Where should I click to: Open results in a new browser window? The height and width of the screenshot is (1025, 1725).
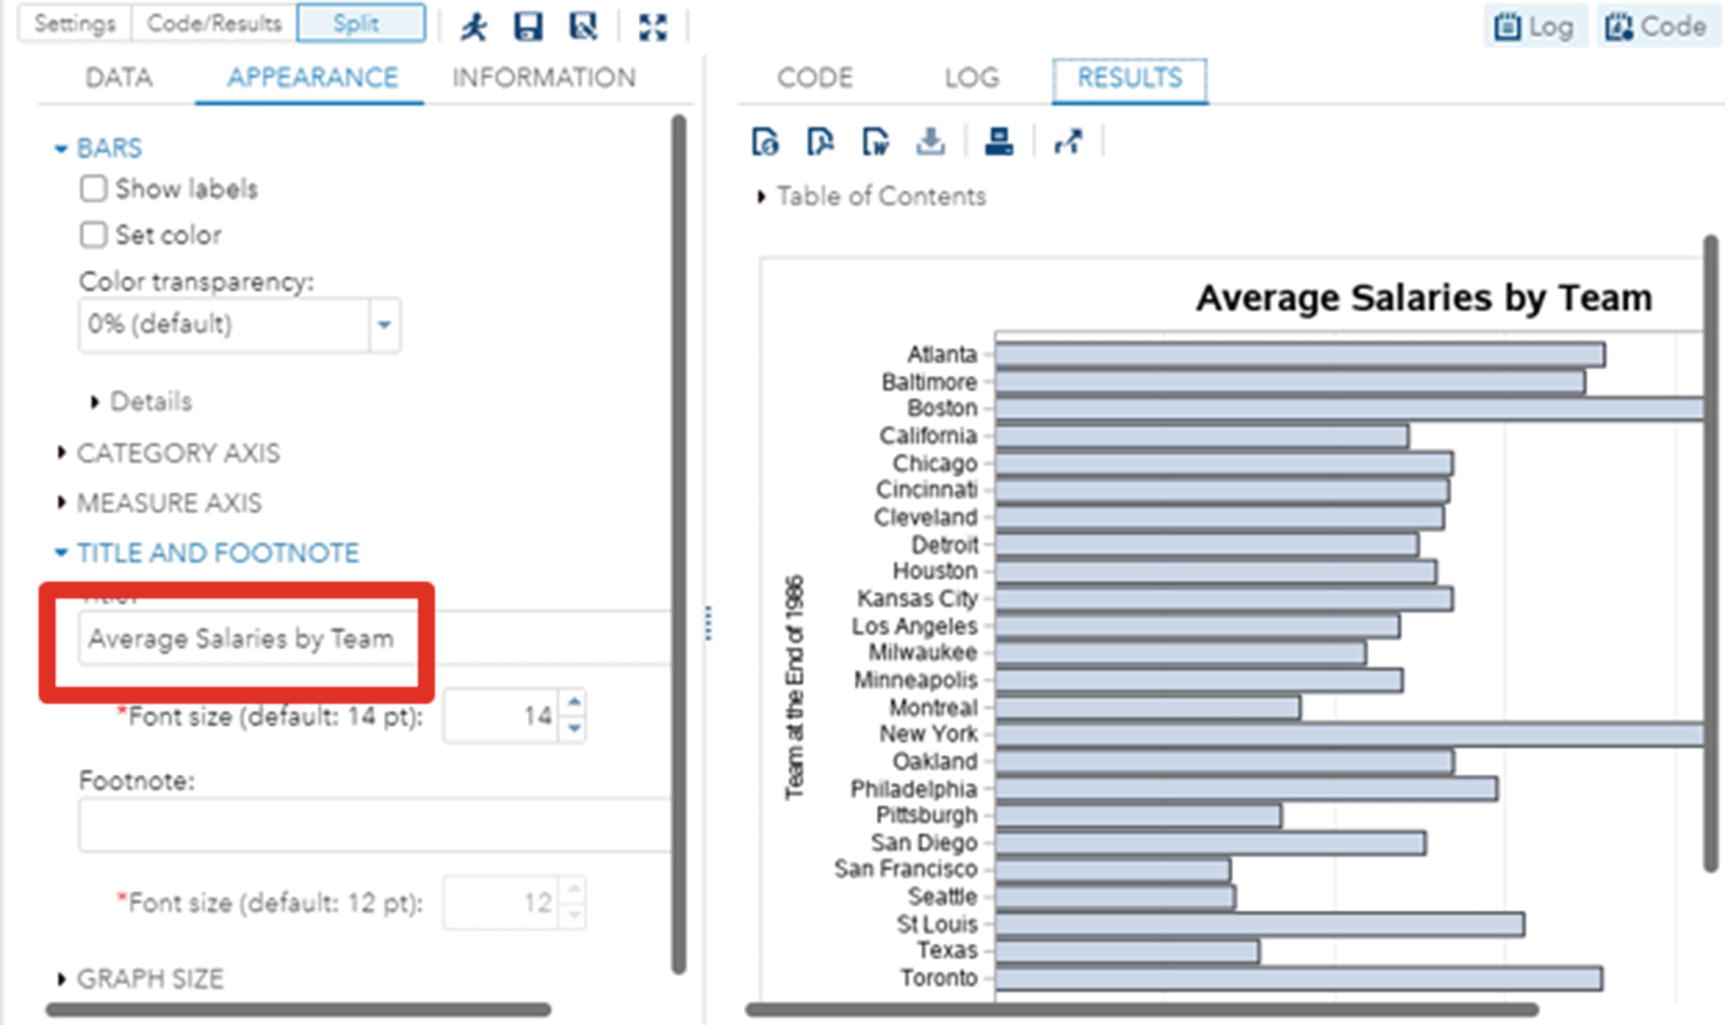1068,141
